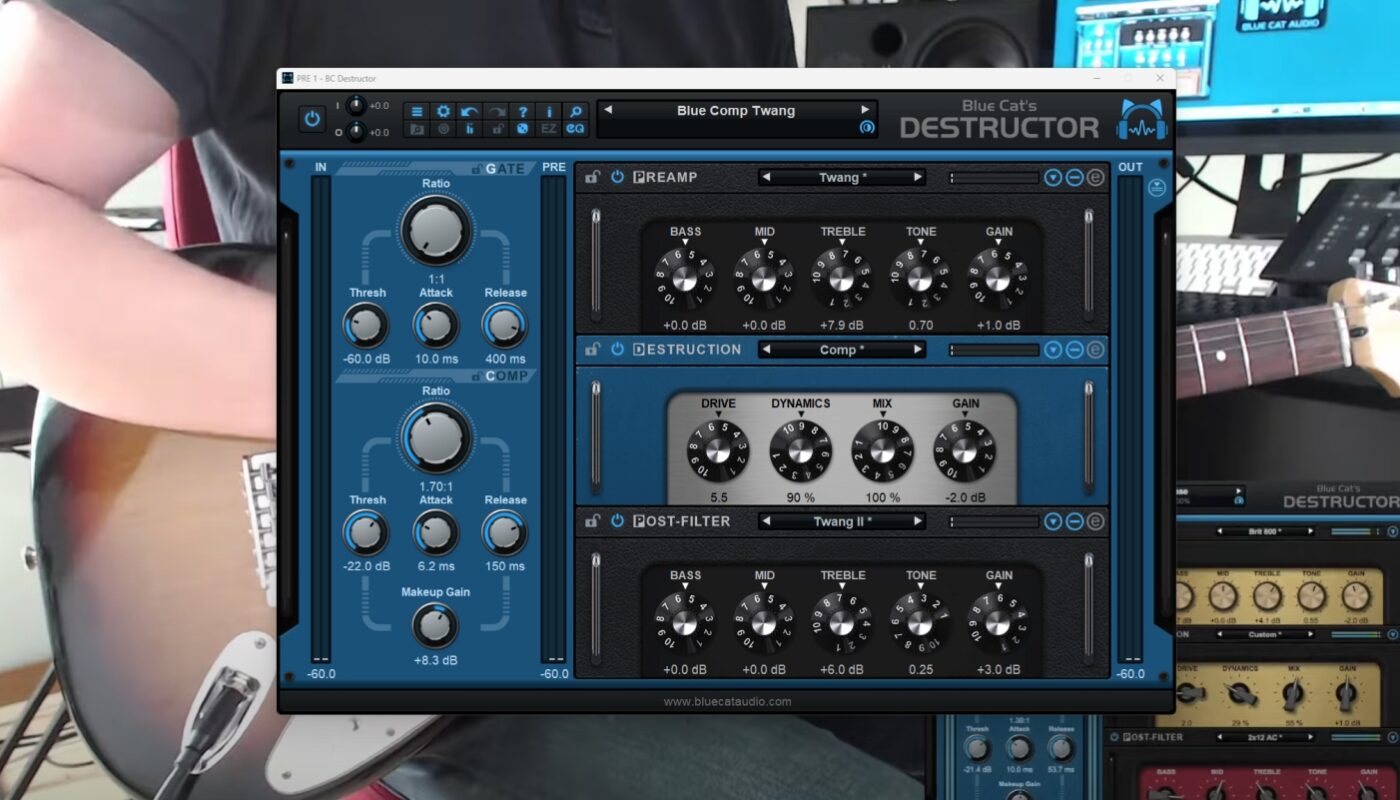Select next global preset arrow

[x=865, y=110]
